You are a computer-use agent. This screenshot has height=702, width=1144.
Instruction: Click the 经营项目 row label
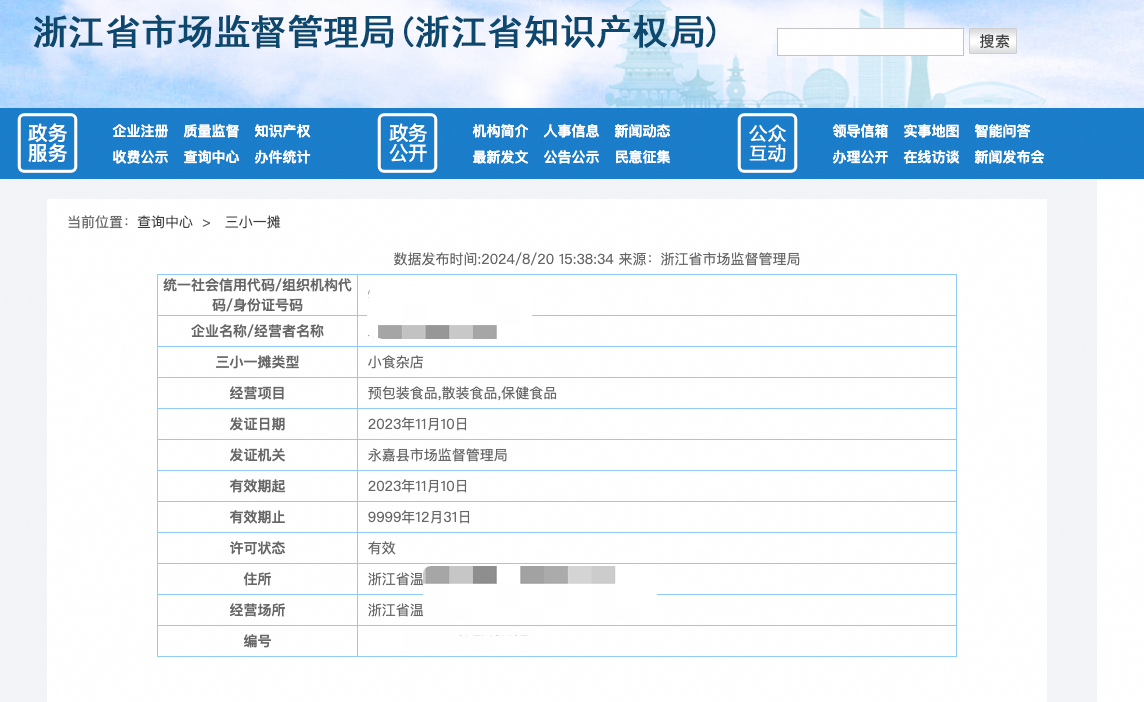[x=257, y=393]
